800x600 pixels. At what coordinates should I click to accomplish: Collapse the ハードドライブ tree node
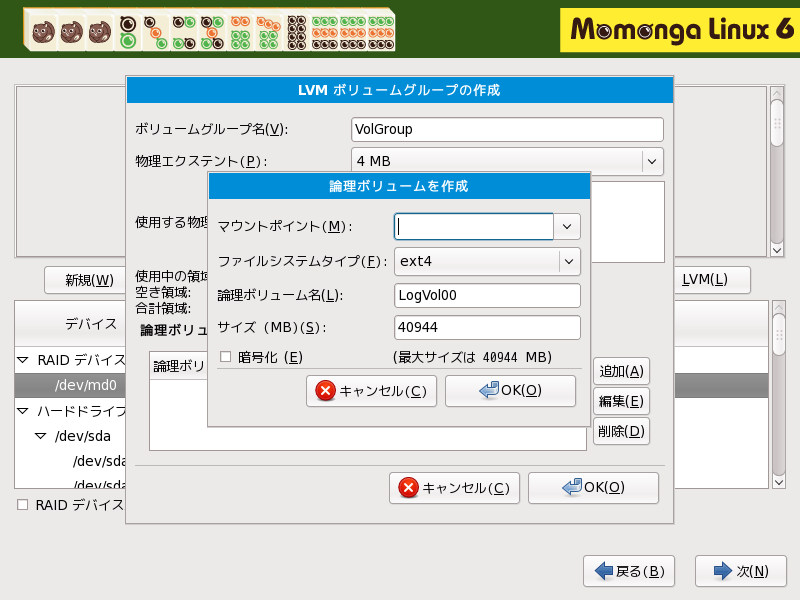[x=23, y=411]
